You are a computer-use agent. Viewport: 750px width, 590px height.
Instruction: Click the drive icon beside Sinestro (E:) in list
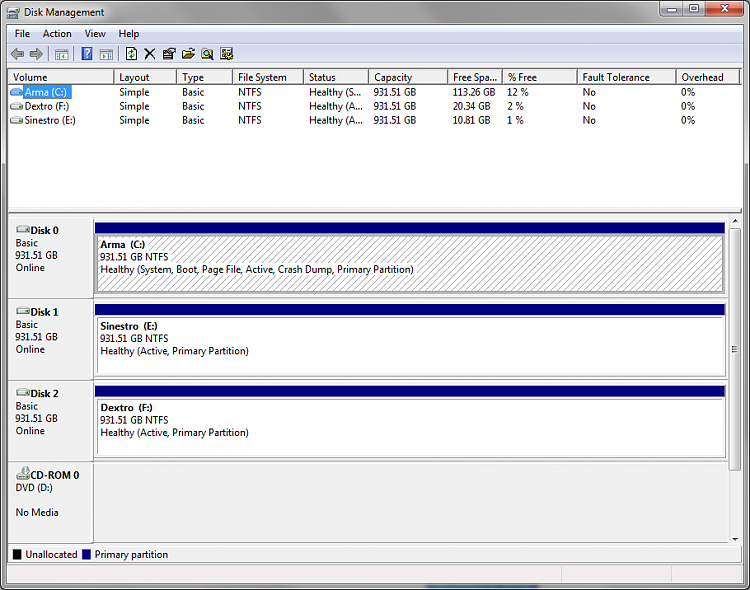[16, 120]
